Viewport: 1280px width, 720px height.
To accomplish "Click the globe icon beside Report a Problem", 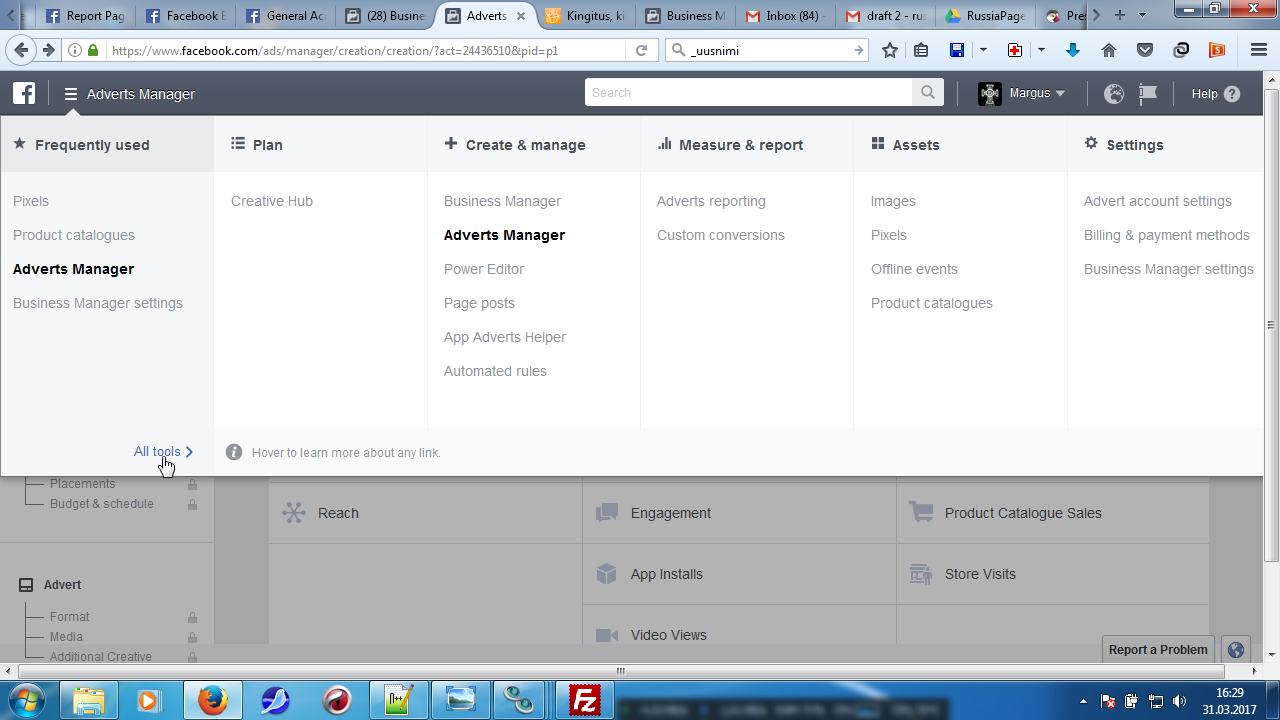I will 1236,650.
